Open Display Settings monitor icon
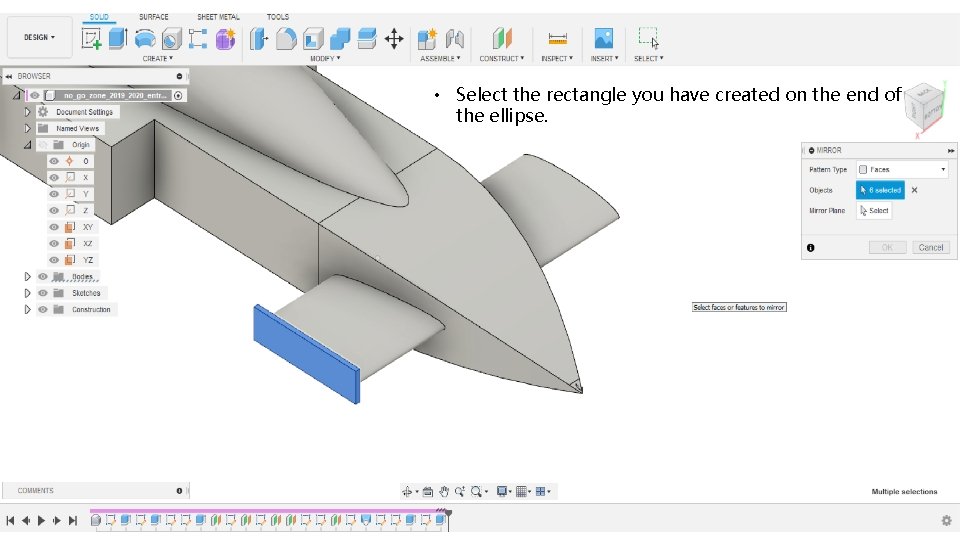 (x=502, y=491)
